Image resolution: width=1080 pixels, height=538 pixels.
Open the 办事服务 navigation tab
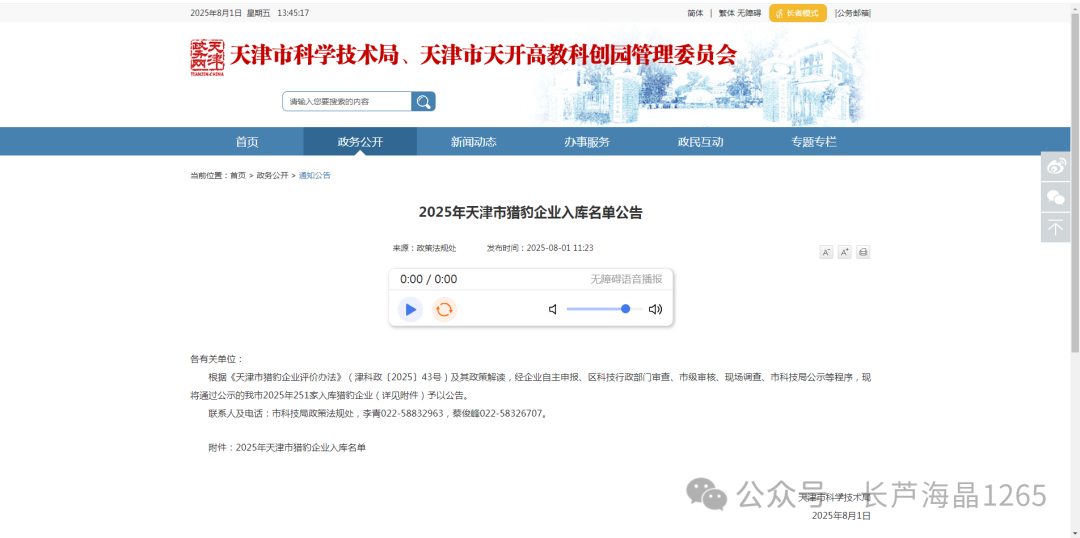587,141
